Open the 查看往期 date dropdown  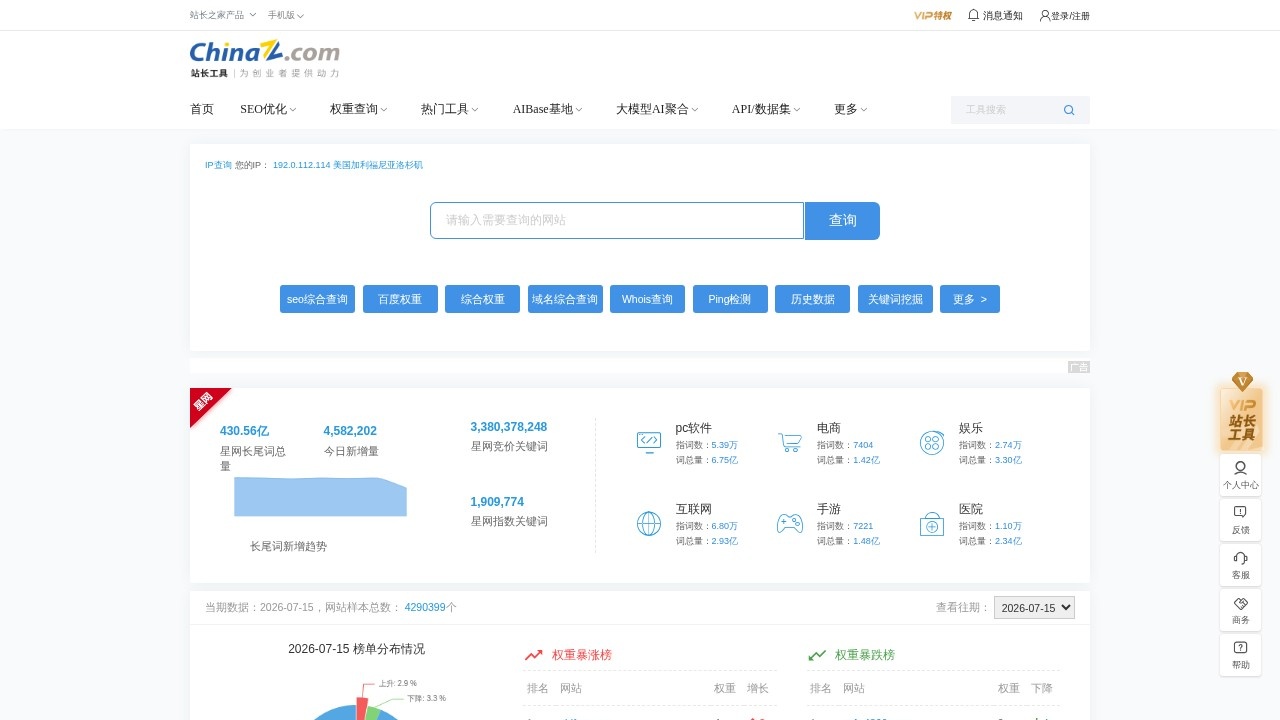(1034, 607)
